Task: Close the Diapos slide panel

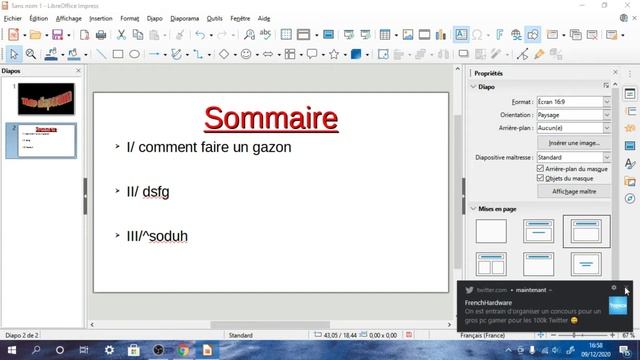Action: pyautogui.click(x=78, y=71)
